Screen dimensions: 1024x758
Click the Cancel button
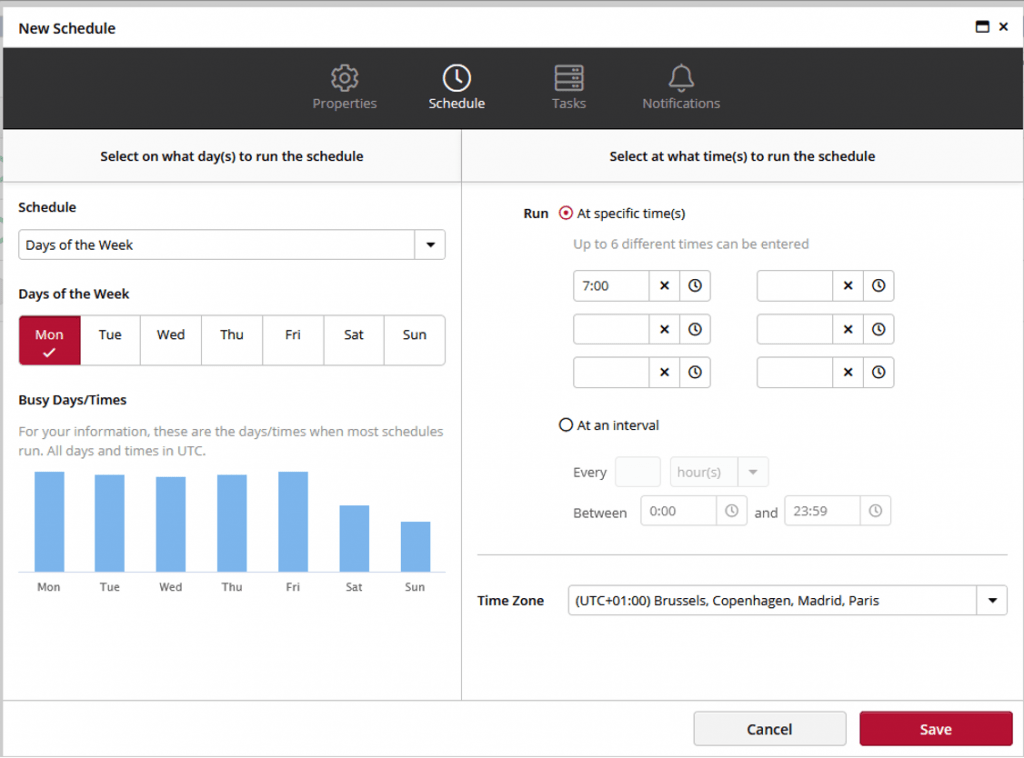tap(769, 729)
